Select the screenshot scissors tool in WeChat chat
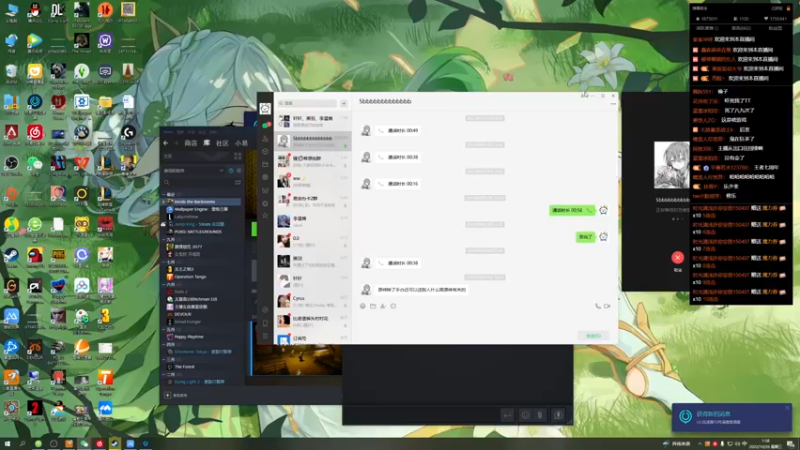Image resolution: width=800 pixels, height=450 pixels. (383, 306)
